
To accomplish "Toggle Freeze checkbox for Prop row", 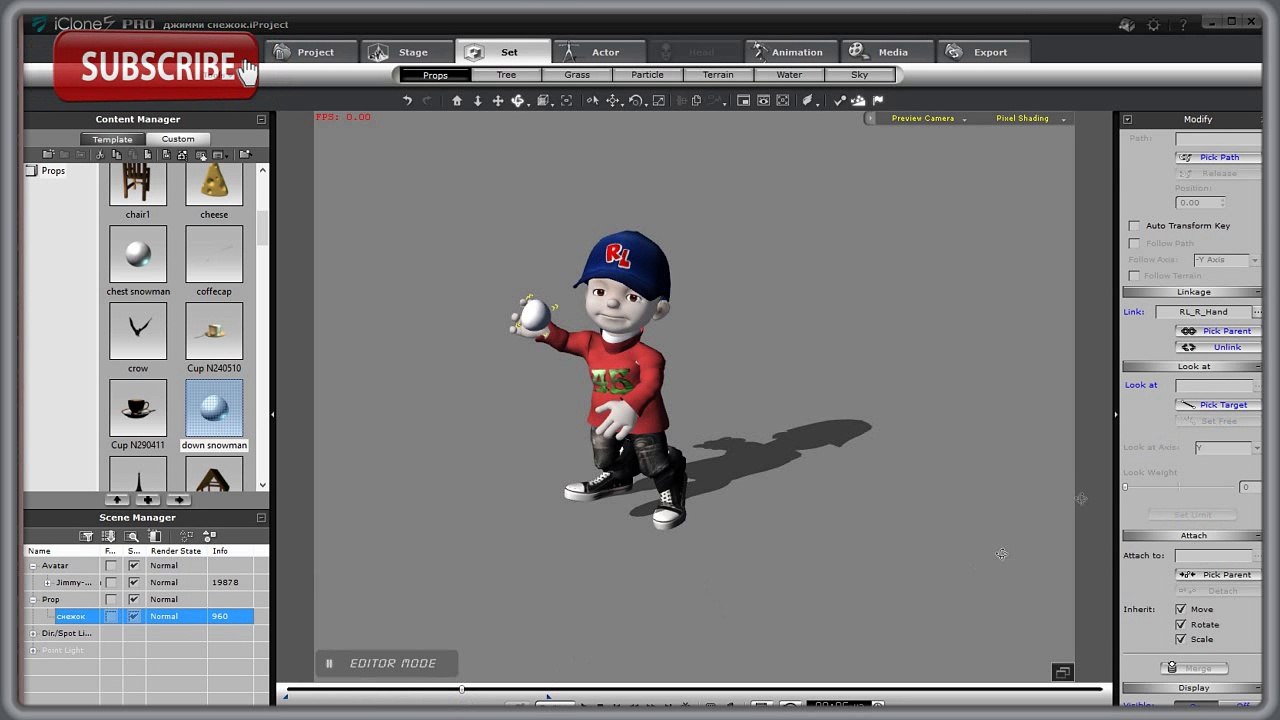I will tap(111, 599).
